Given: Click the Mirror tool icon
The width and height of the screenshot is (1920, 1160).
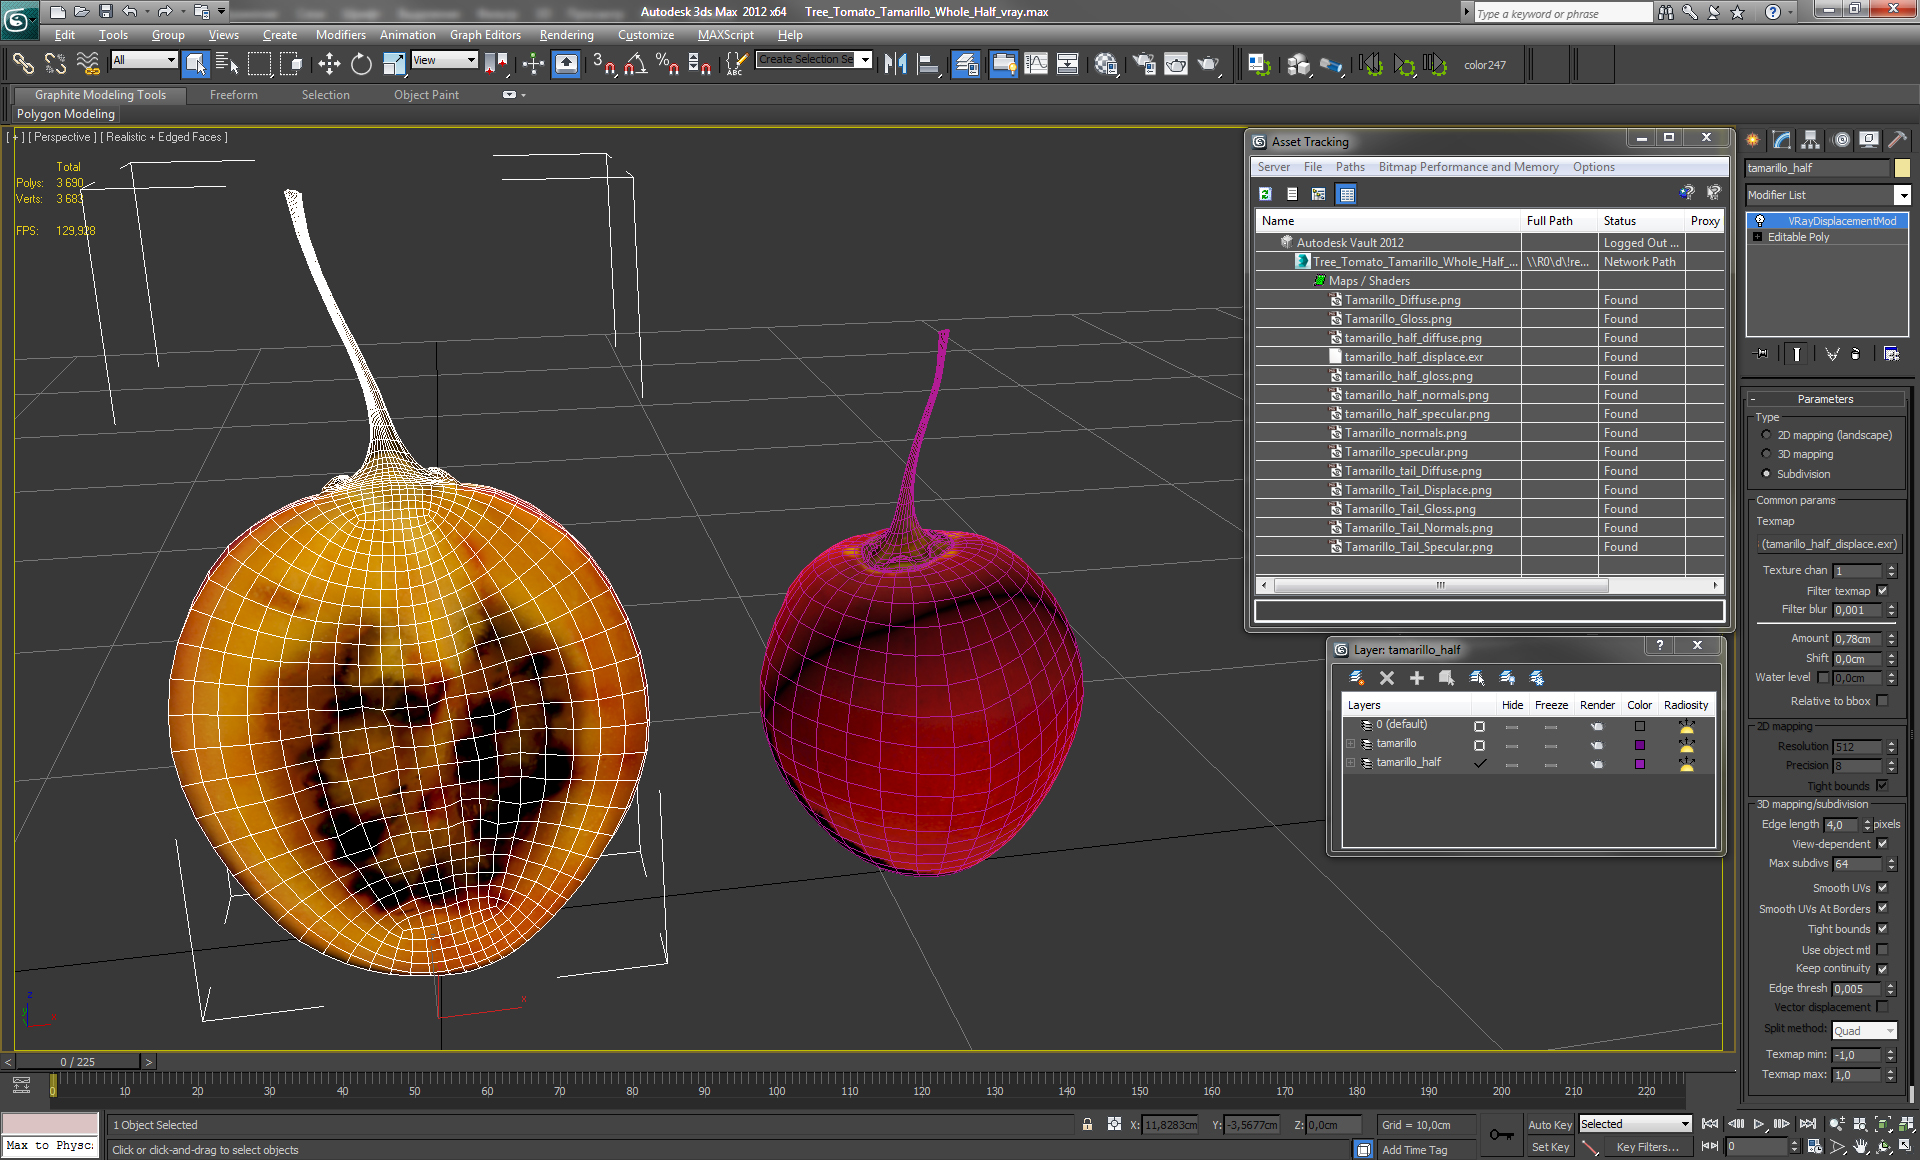Looking at the screenshot, I should (x=895, y=64).
